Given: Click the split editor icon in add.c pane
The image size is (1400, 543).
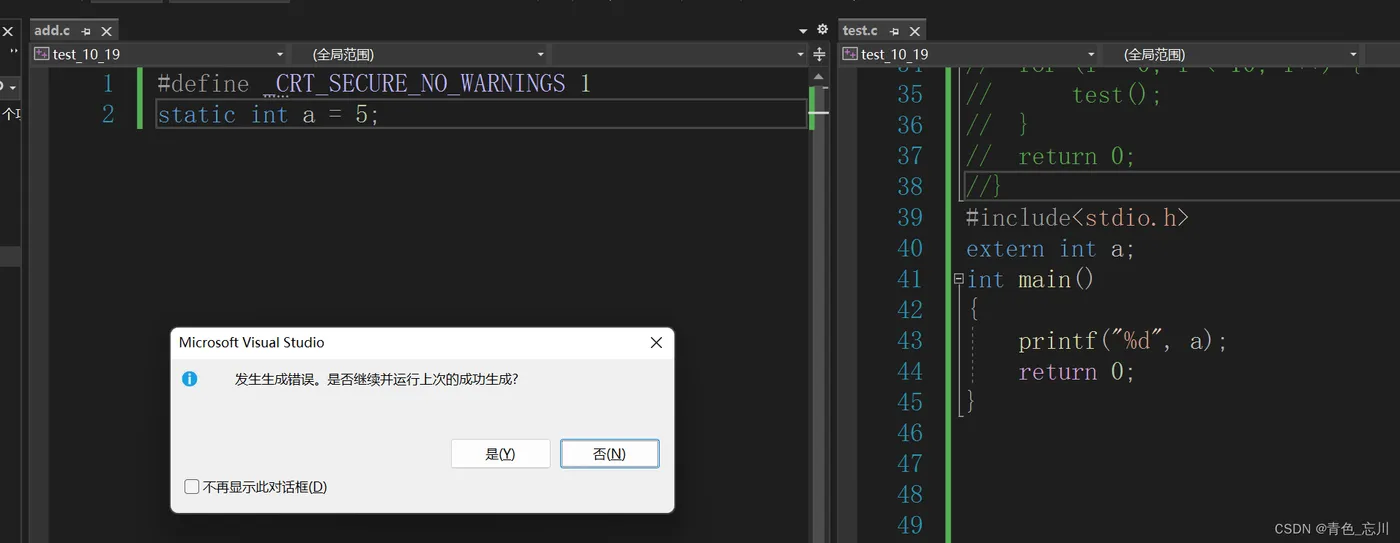Looking at the screenshot, I should coord(820,54).
